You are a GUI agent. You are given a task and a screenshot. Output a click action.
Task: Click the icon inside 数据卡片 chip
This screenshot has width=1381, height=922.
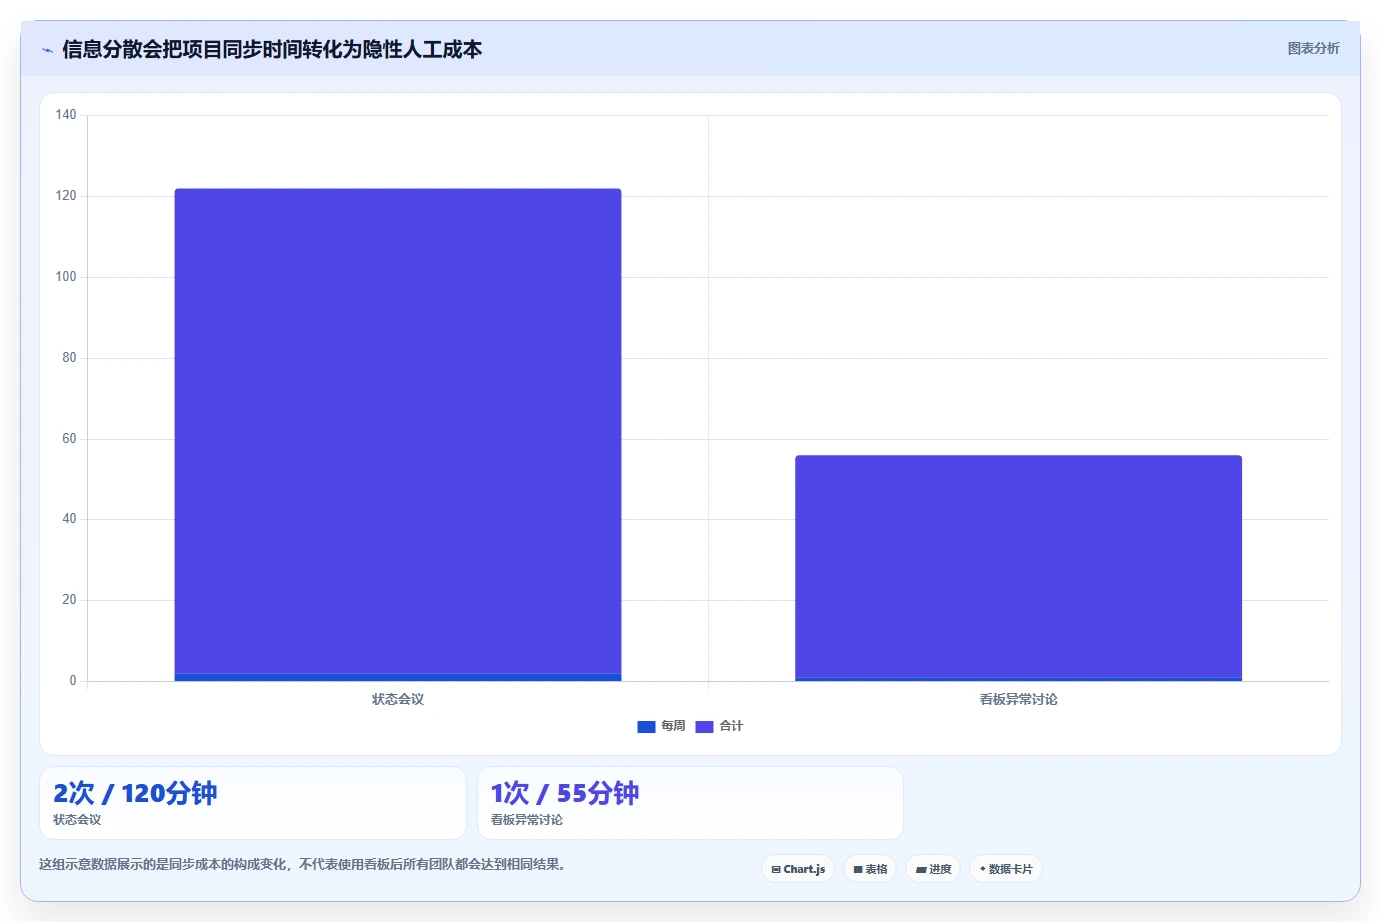[x=983, y=869]
